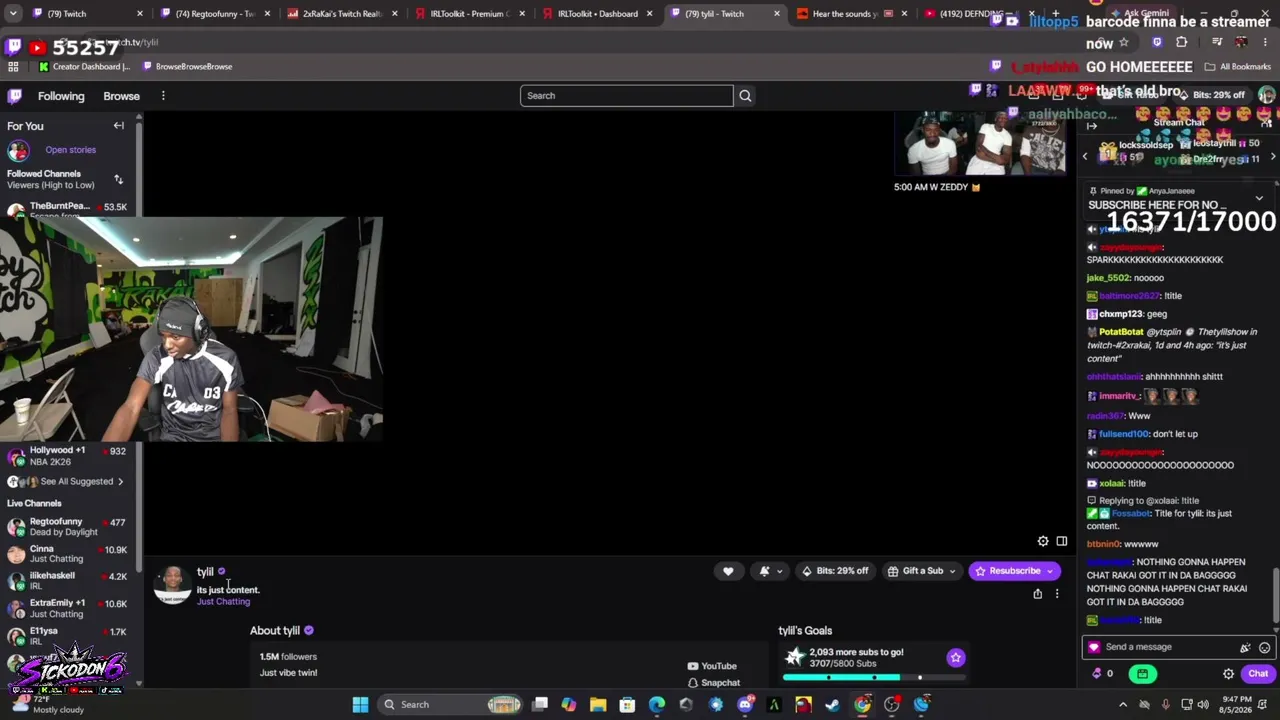Click the Twitch logo home icon
The height and width of the screenshot is (720, 1280).
click(15, 96)
